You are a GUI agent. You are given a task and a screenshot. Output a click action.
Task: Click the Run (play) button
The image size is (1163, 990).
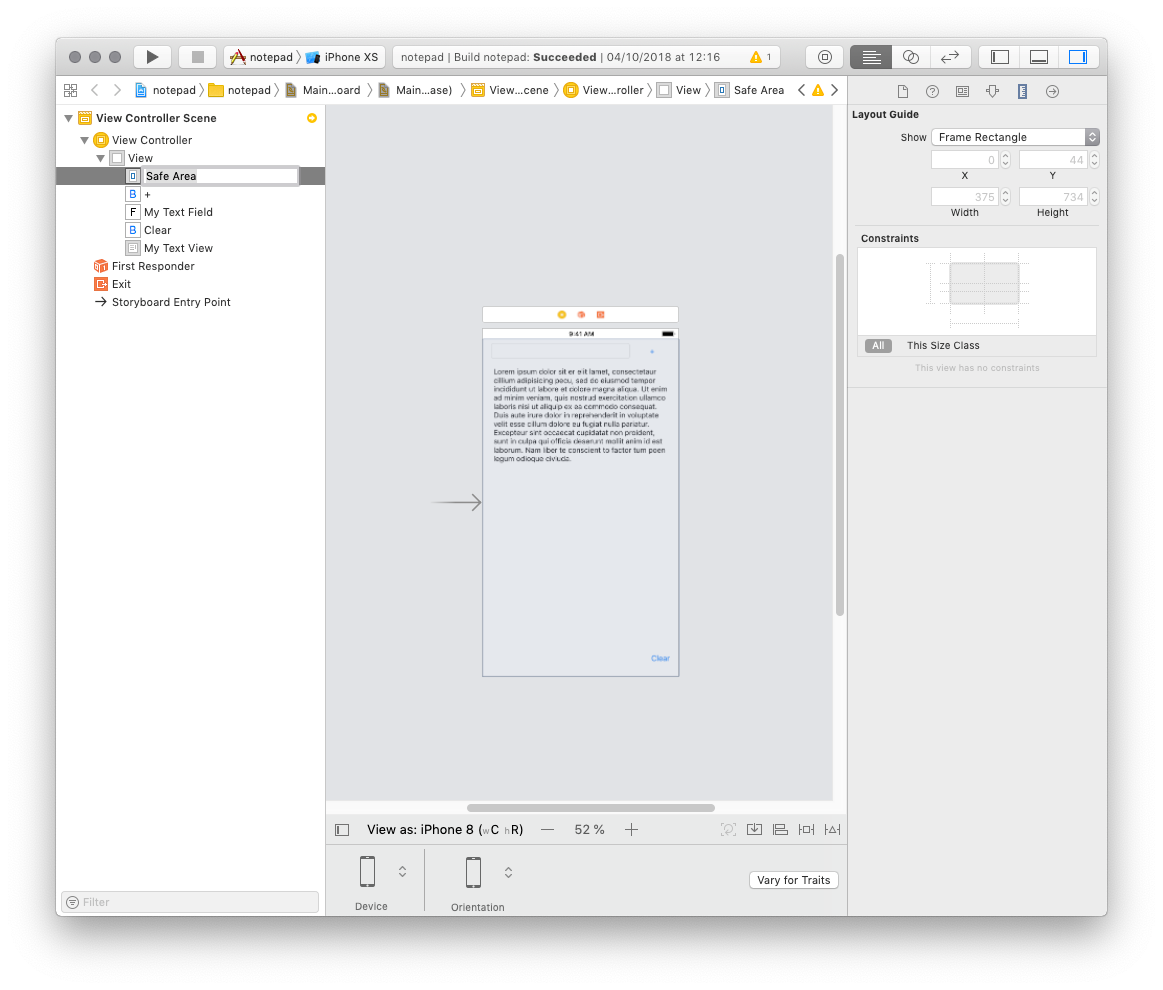[152, 57]
